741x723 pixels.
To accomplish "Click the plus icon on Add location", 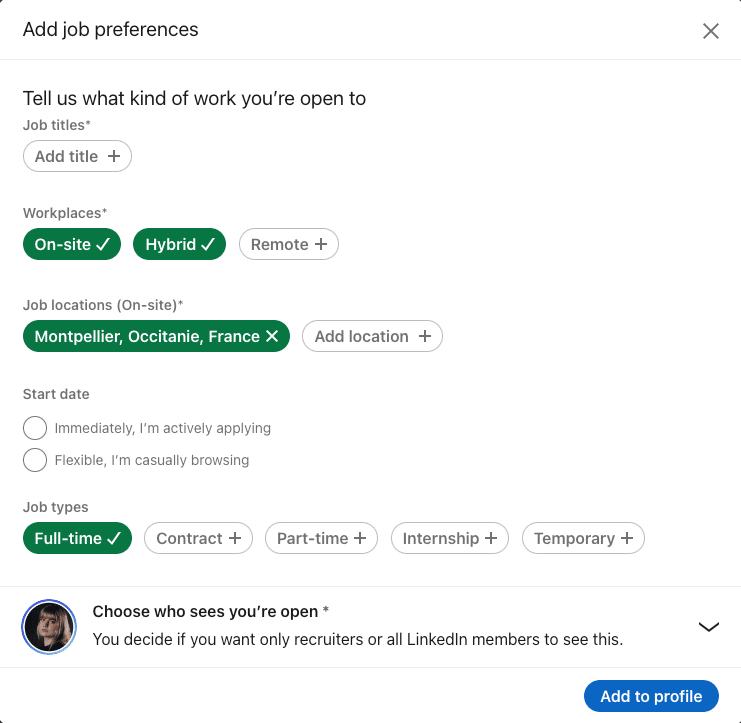I will tap(425, 336).
